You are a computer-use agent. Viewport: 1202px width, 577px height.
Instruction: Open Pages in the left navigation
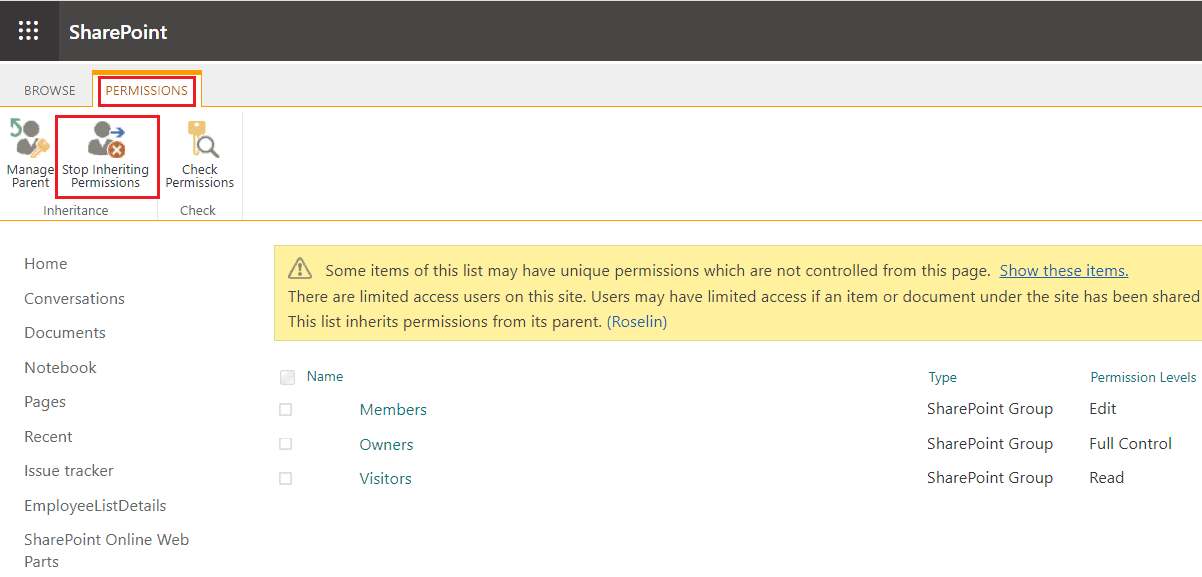(x=45, y=402)
